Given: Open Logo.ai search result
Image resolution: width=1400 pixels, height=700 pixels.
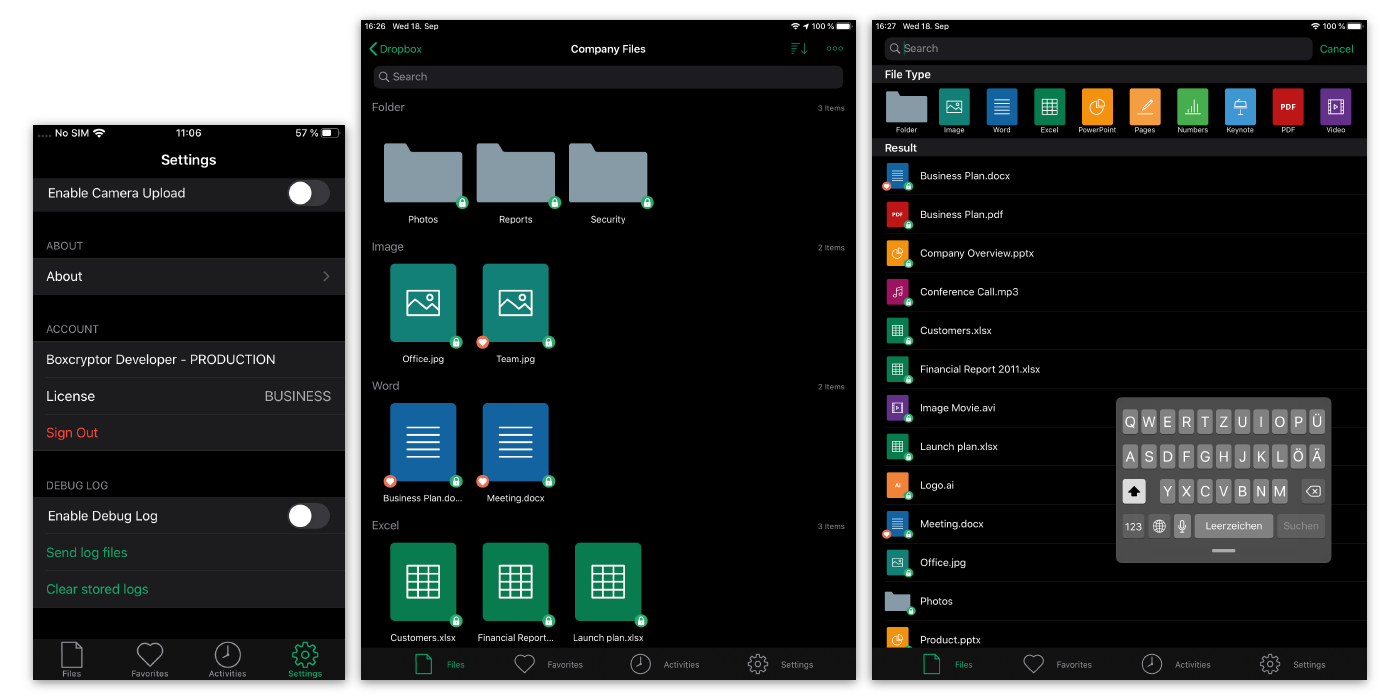Looking at the screenshot, I should pyautogui.click(x=1119, y=485).
